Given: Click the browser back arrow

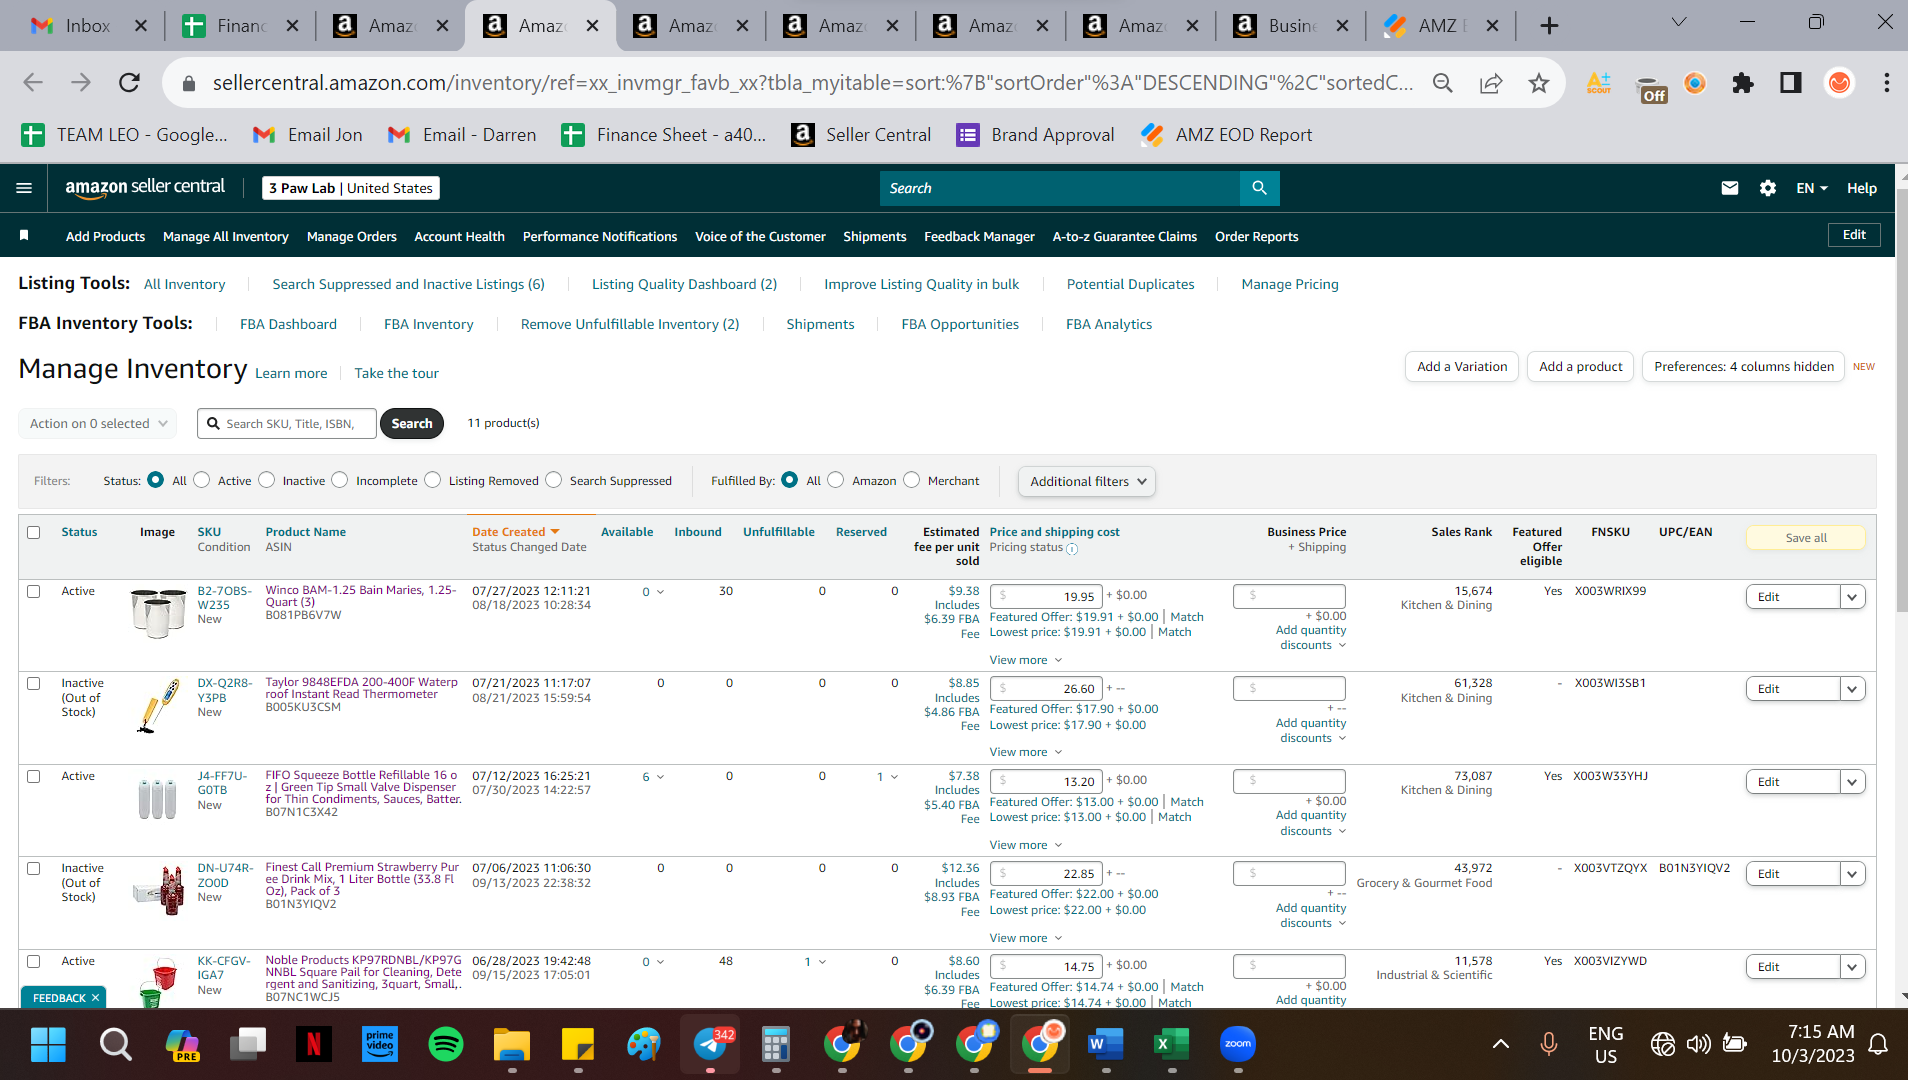Looking at the screenshot, I should click(33, 83).
